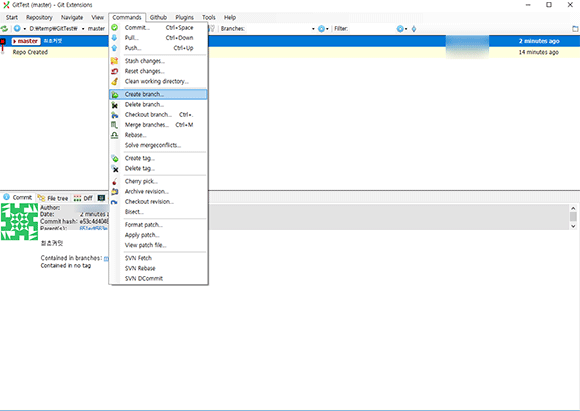Click the Merge branches icon

click(115, 125)
